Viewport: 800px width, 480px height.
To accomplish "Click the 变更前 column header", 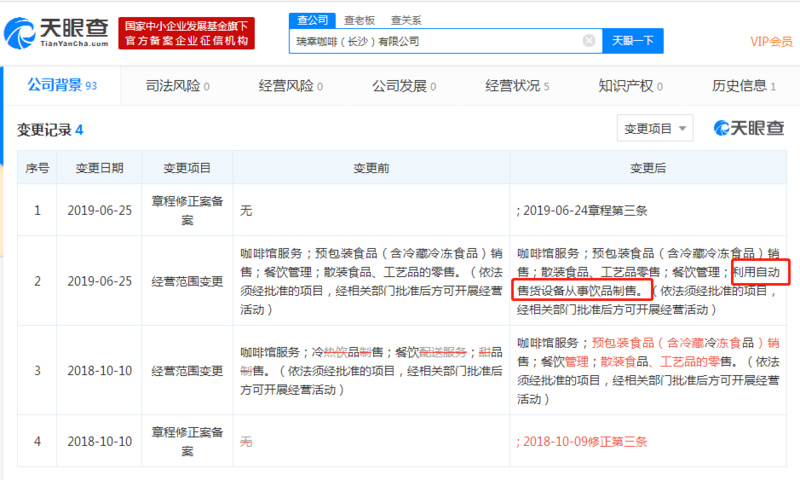I will click(x=371, y=168).
